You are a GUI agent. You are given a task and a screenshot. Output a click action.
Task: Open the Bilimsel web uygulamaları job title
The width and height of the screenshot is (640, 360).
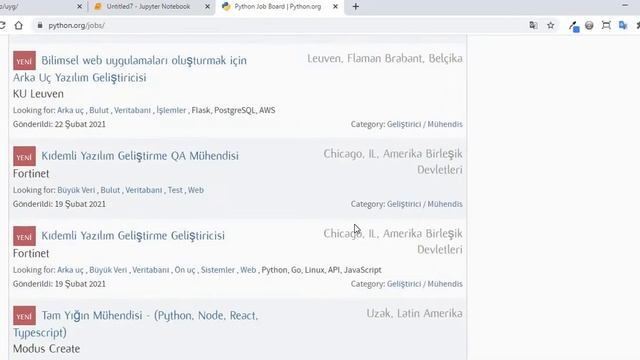pos(130,69)
